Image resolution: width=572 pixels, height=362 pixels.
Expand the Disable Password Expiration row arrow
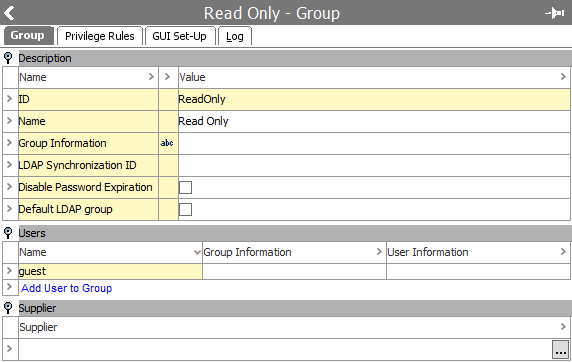pos(10,187)
